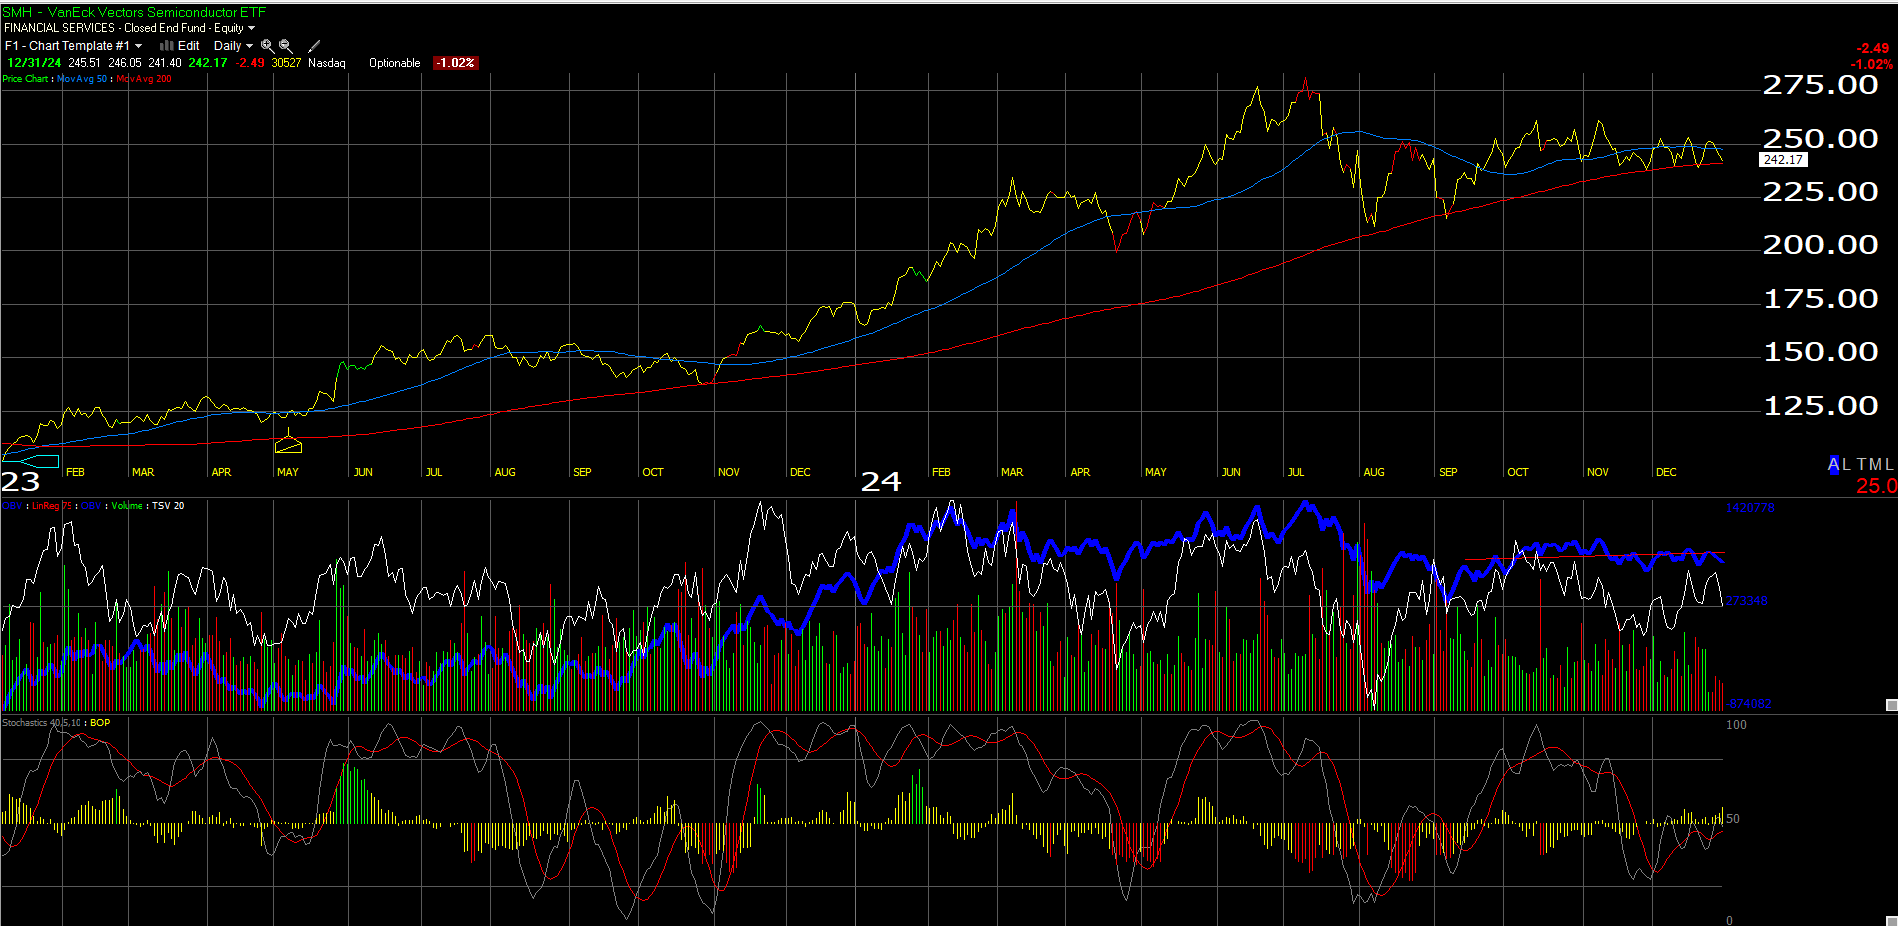This screenshot has height=926, width=1898.
Task: Click the Optionable label
Action: pos(394,63)
